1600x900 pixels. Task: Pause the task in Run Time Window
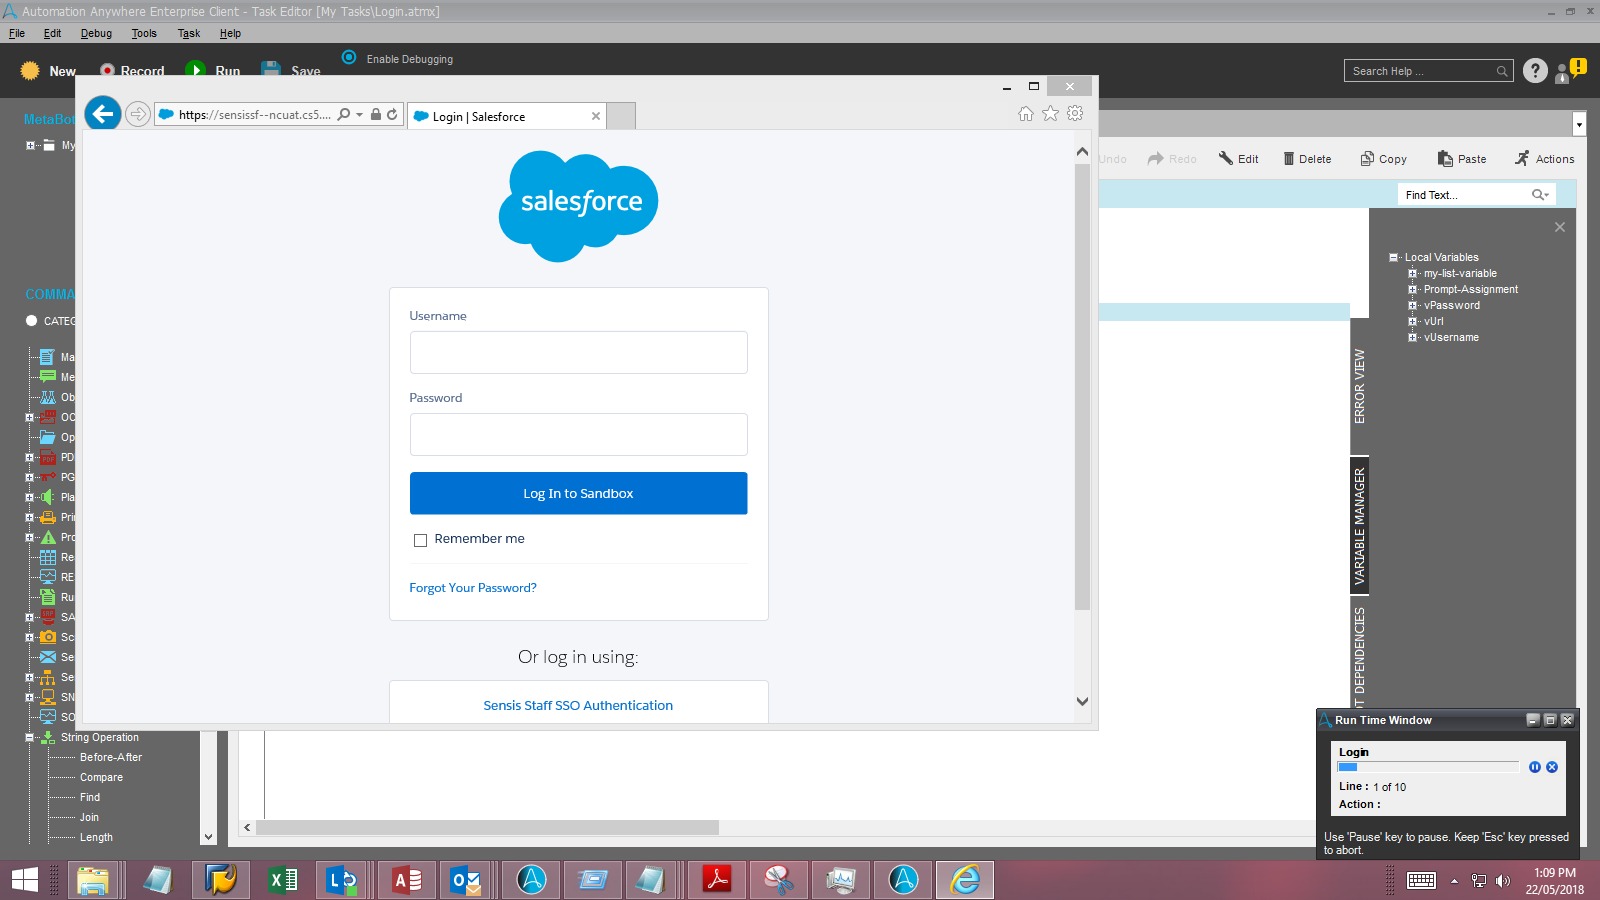[x=1535, y=767]
